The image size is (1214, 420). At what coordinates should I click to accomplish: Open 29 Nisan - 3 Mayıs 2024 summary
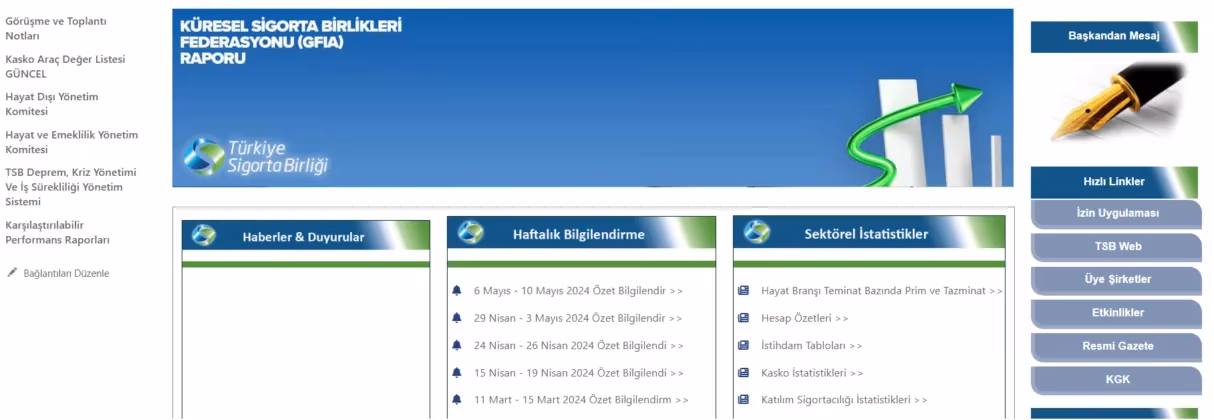(x=578, y=318)
